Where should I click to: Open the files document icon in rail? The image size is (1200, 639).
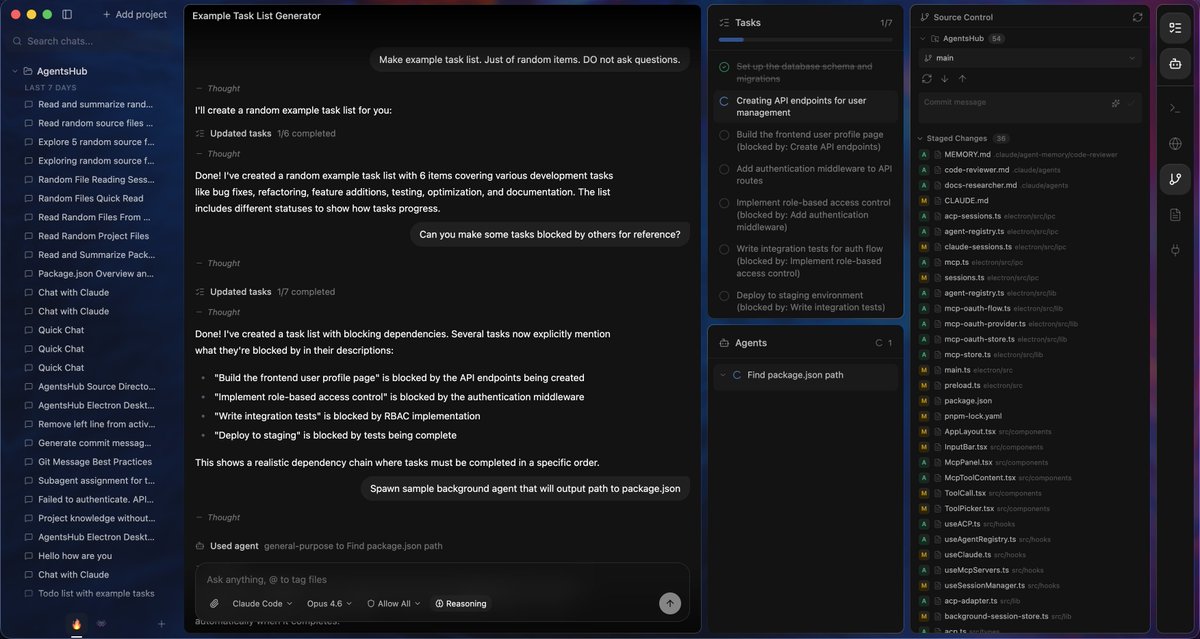tap(1175, 215)
